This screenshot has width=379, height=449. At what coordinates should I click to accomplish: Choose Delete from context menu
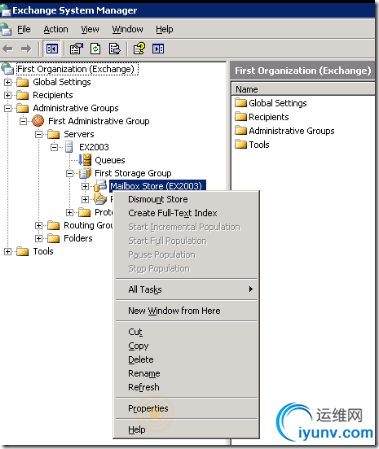click(x=187, y=360)
